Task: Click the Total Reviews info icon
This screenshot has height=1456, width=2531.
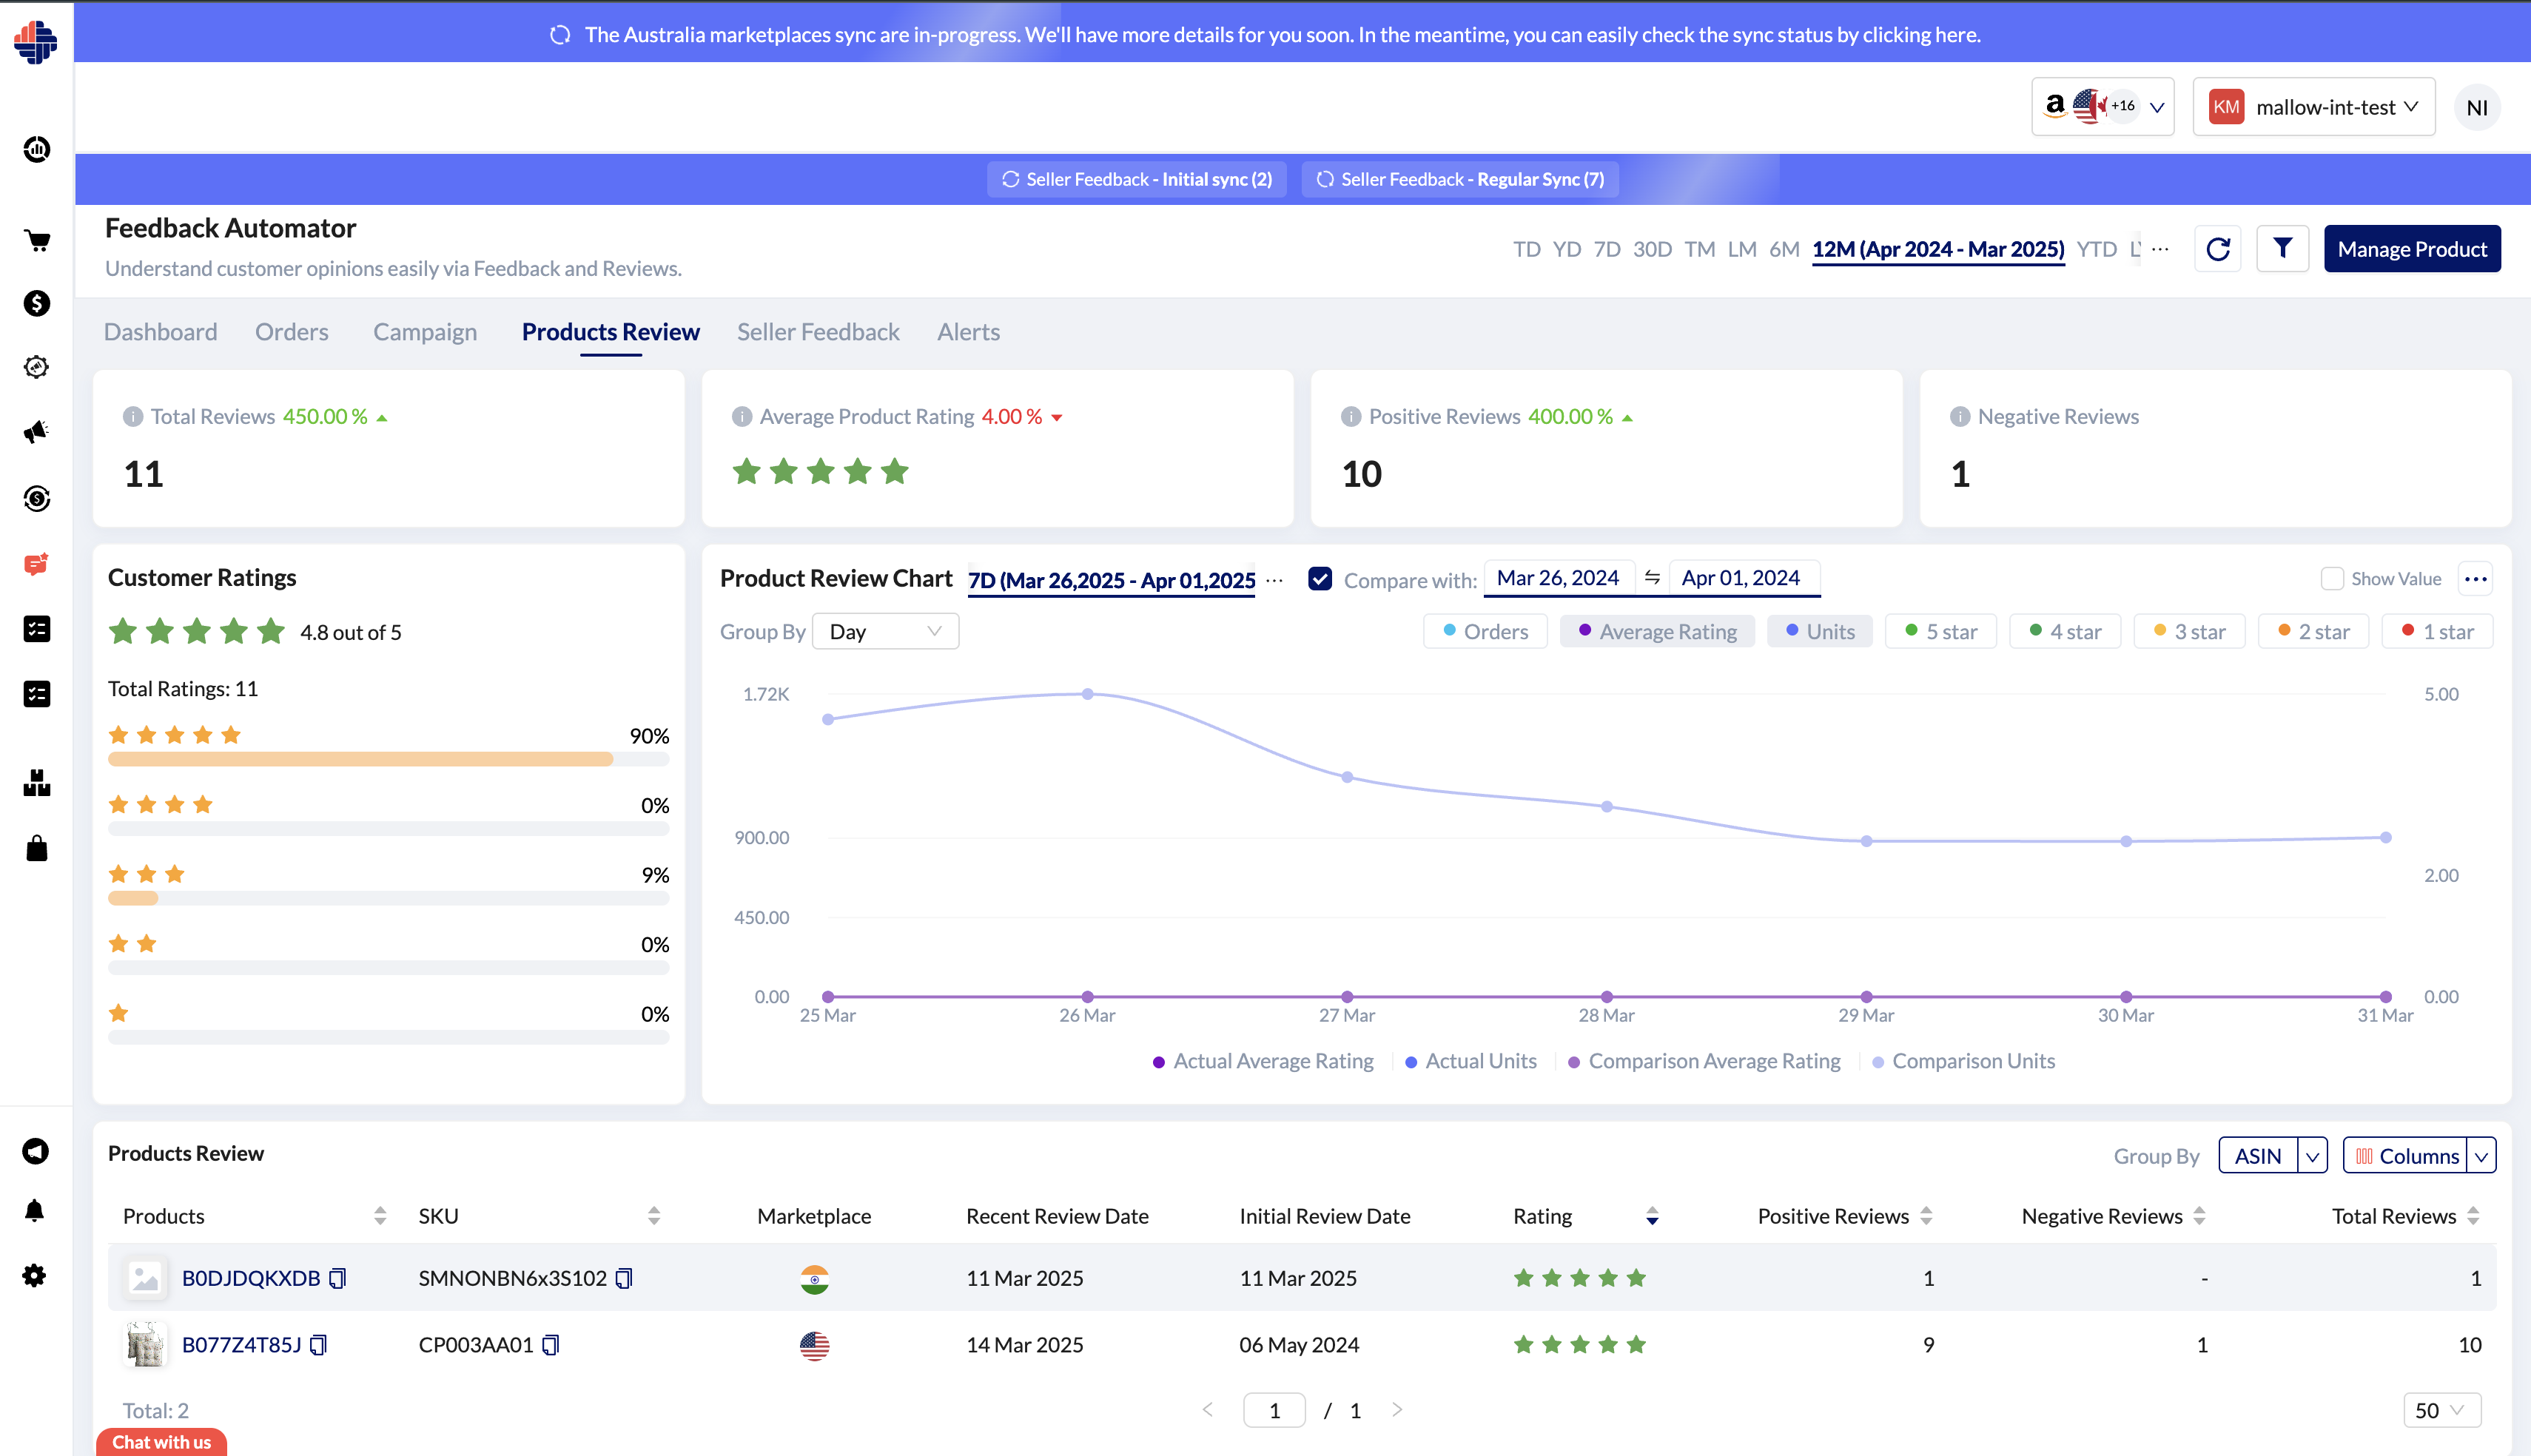Action: click(133, 417)
